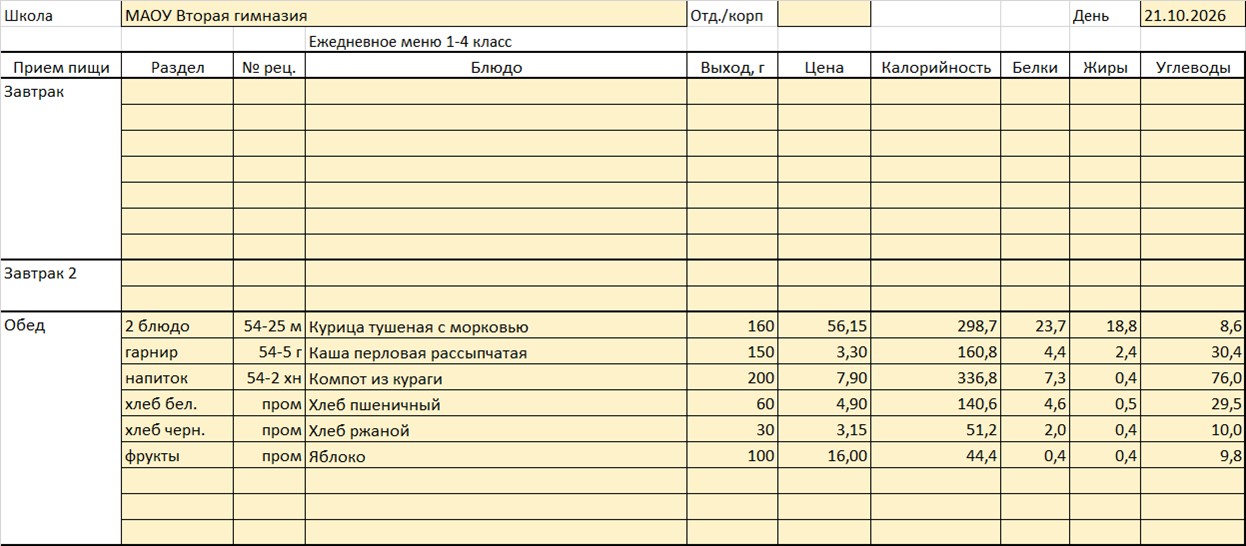
Task: Click the 'Прием пищи' column header
Action: [61, 67]
